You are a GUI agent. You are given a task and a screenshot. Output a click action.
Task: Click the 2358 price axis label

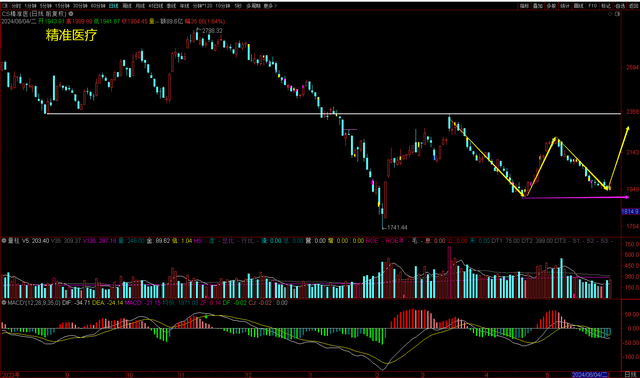632,111
